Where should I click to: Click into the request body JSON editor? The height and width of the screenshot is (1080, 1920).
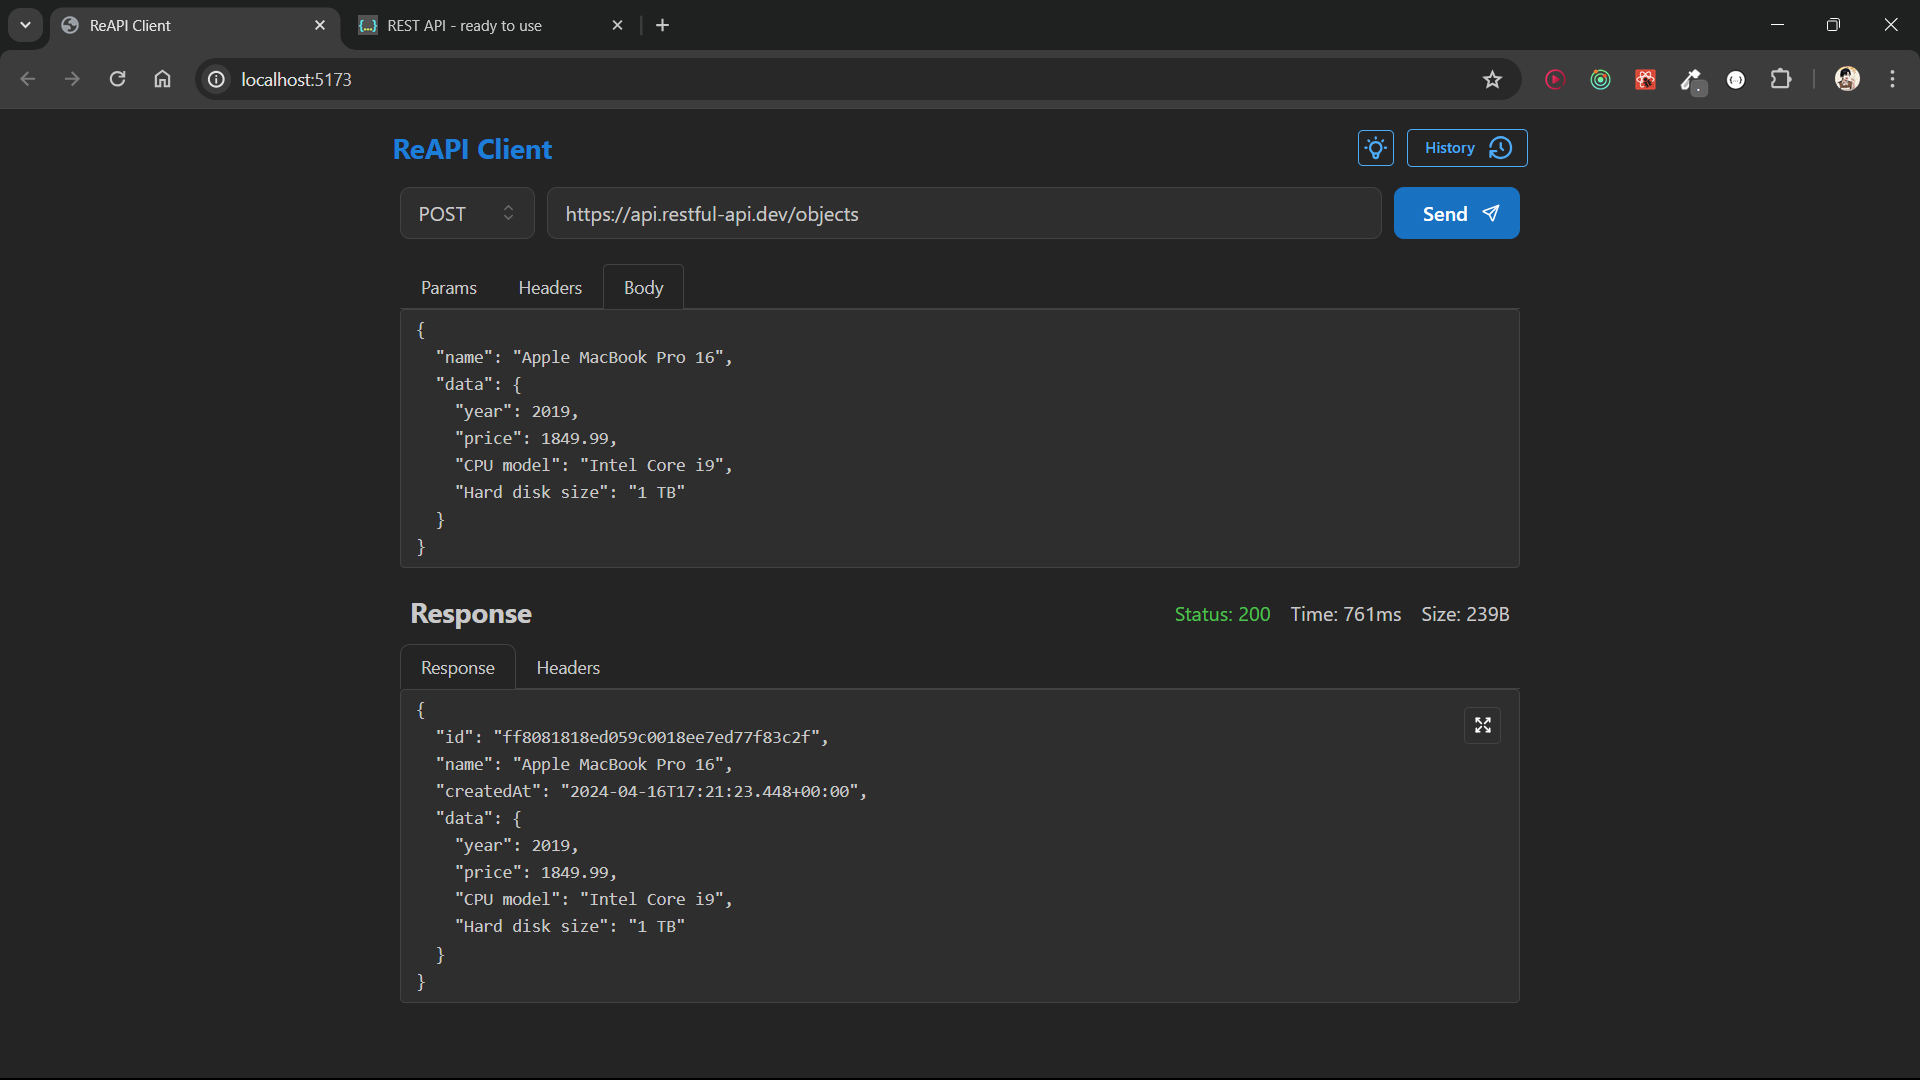pyautogui.click(x=960, y=438)
